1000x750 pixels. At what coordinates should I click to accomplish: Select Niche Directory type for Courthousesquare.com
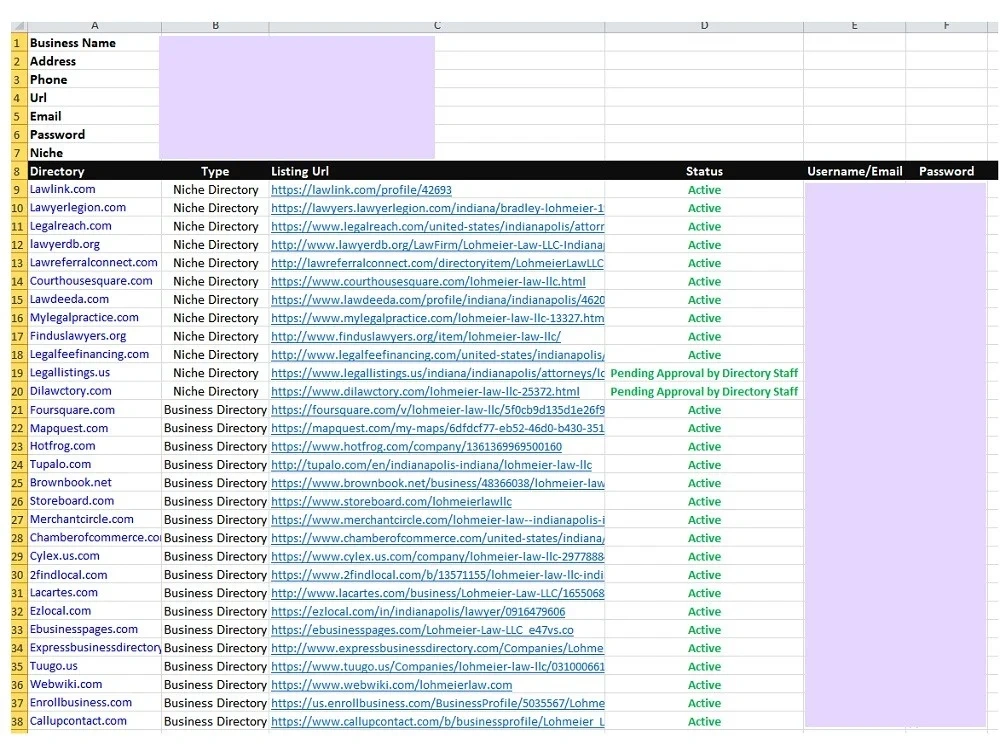[215, 281]
